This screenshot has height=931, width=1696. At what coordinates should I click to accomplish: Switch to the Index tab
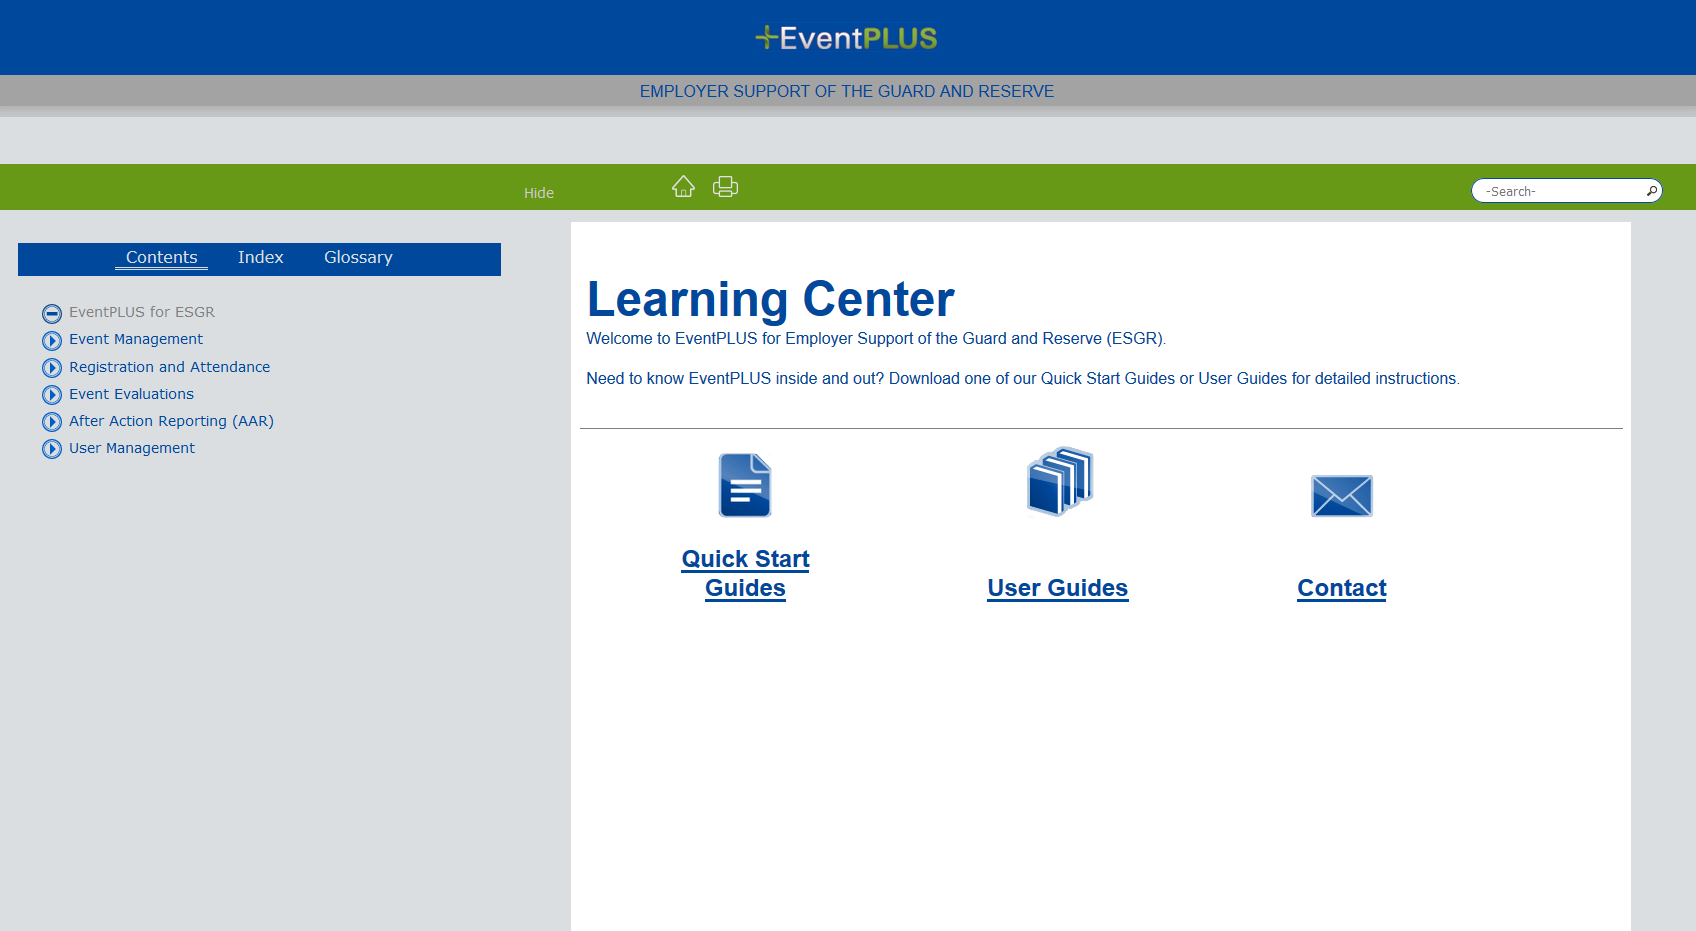261,257
